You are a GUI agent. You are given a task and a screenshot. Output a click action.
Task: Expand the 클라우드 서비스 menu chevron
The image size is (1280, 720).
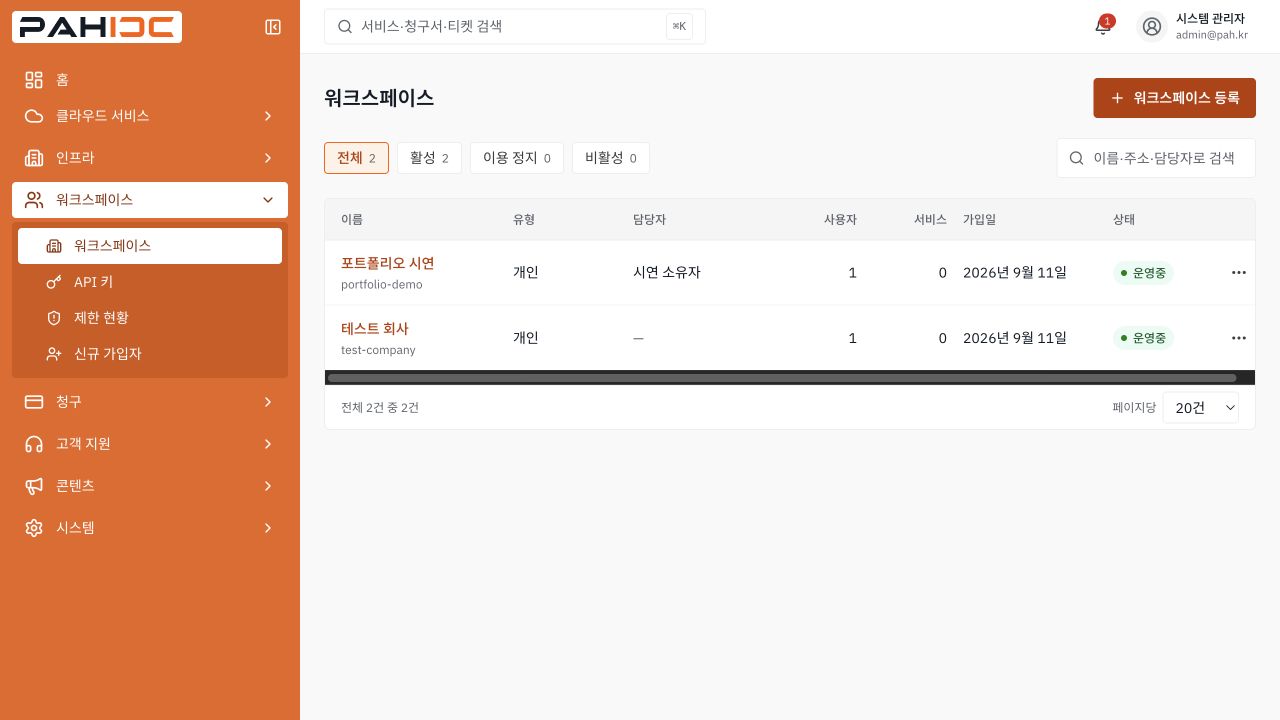pos(268,116)
